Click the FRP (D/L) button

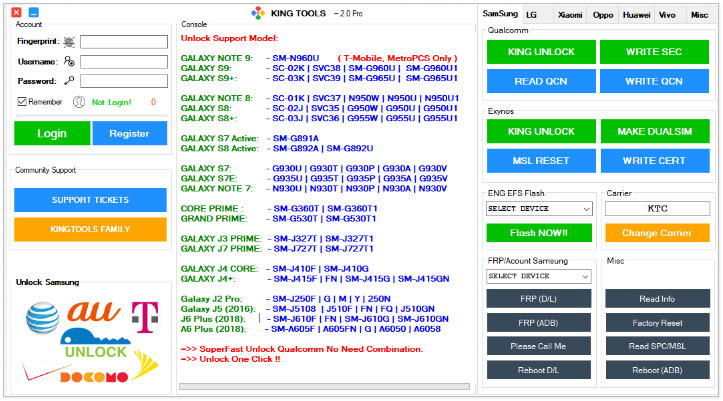click(539, 299)
